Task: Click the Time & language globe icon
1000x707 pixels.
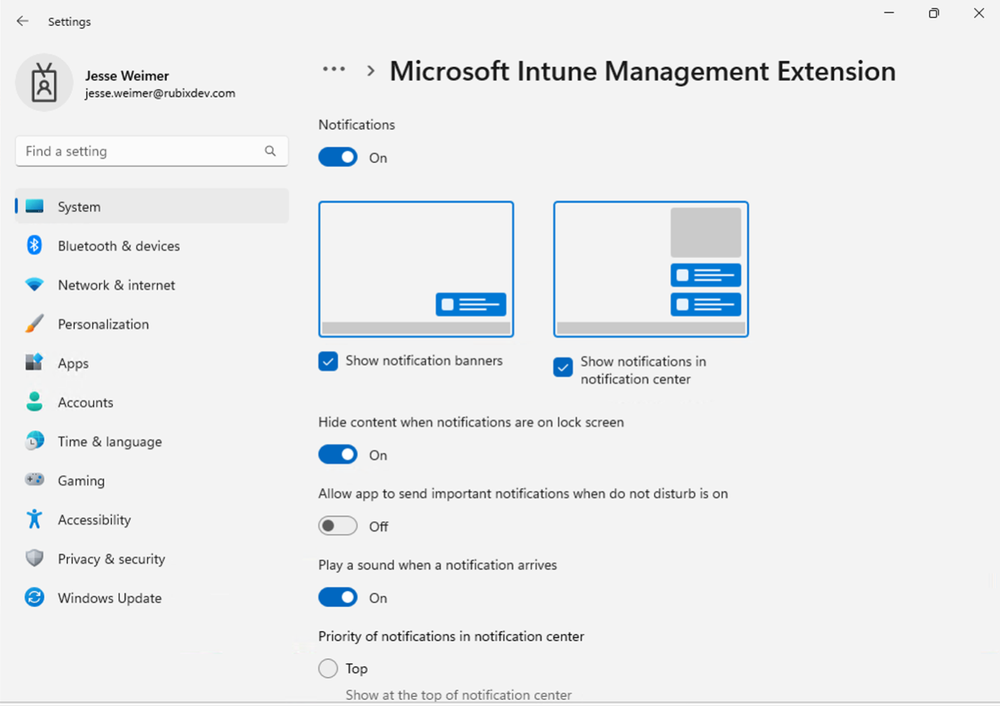Action: click(x=34, y=441)
